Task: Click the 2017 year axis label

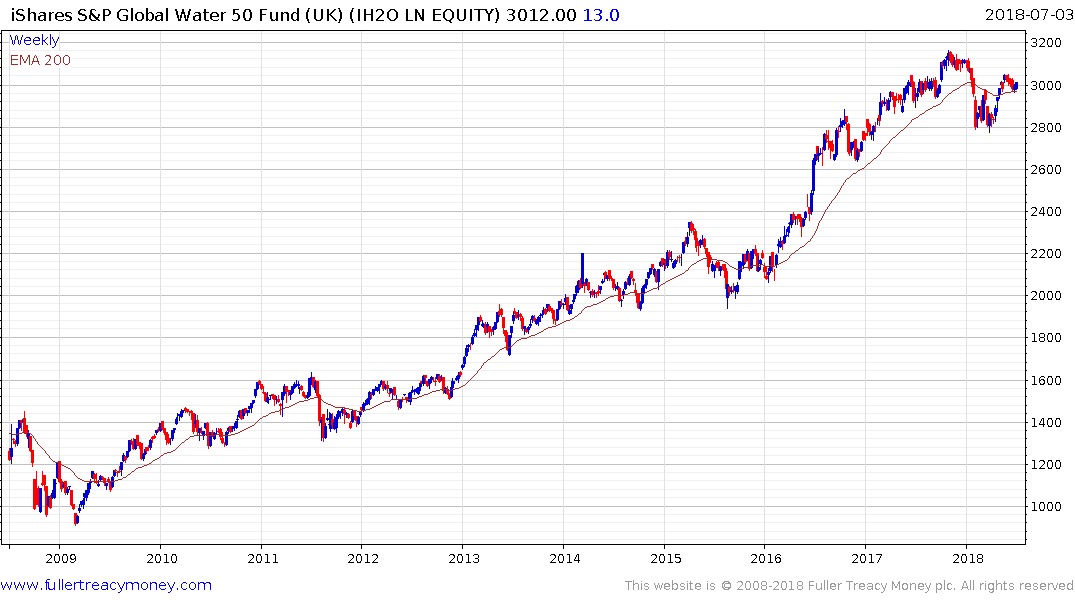Action: click(x=867, y=558)
